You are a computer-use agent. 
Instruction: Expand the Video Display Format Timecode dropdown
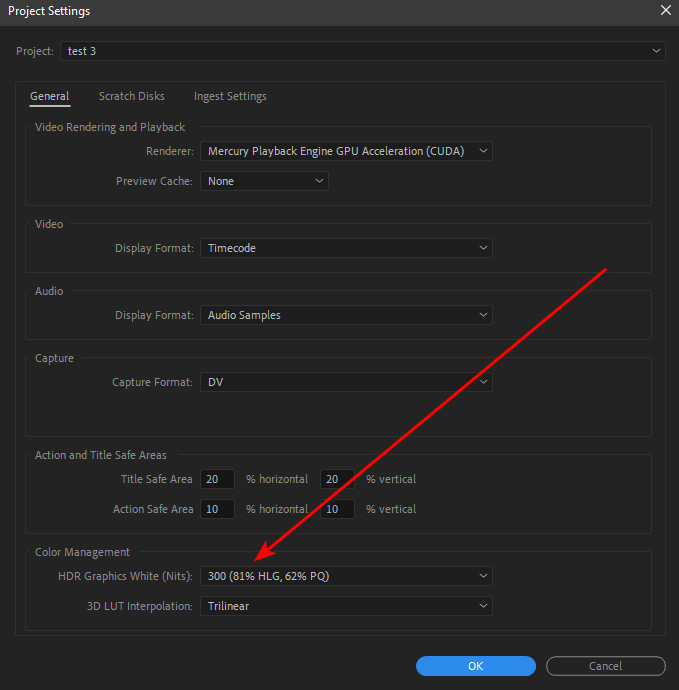346,248
